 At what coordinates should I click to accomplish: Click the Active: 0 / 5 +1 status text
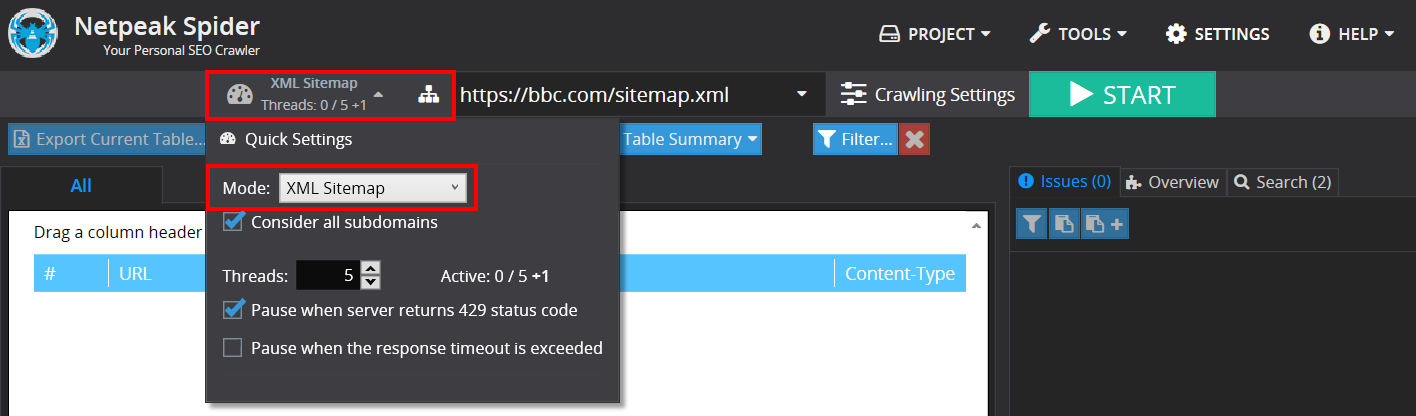(x=495, y=276)
